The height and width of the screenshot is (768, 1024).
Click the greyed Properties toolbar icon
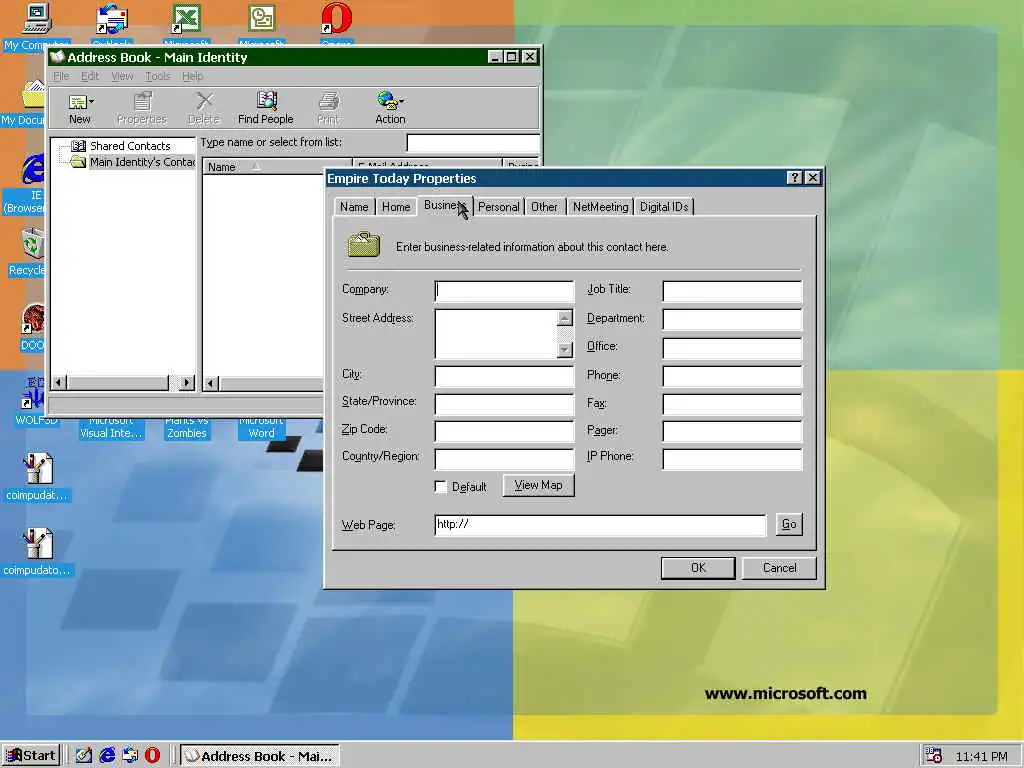142,101
